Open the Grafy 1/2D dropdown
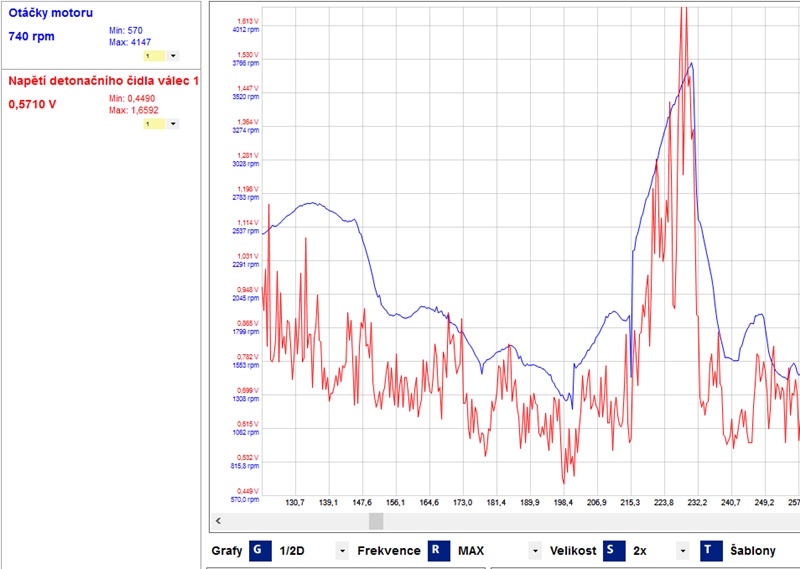The image size is (800, 569). [x=342, y=551]
